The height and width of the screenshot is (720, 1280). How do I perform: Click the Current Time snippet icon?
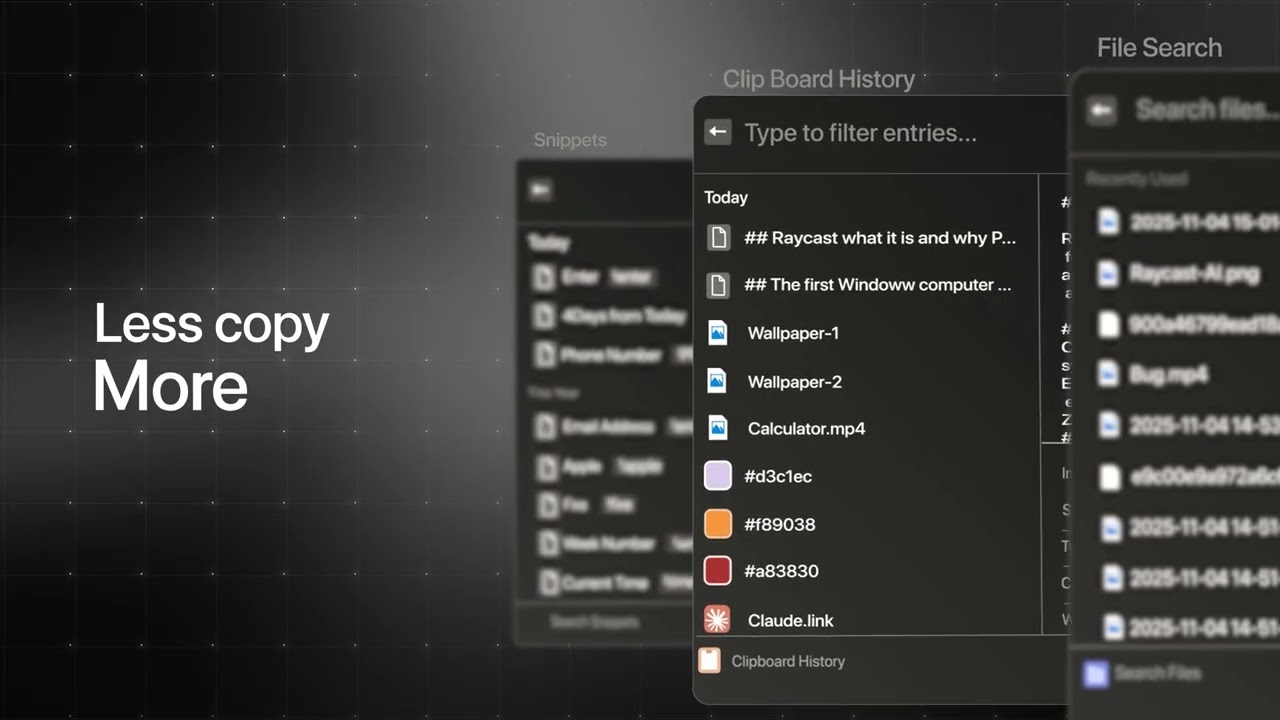tap(547, 582)
